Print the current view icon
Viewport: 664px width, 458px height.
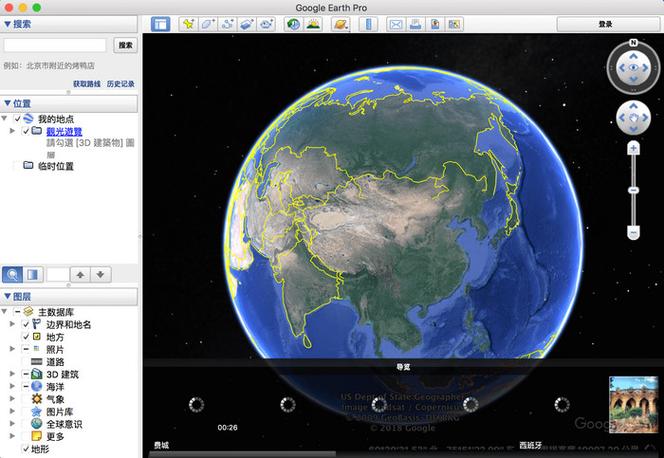(x=415, y=24)
